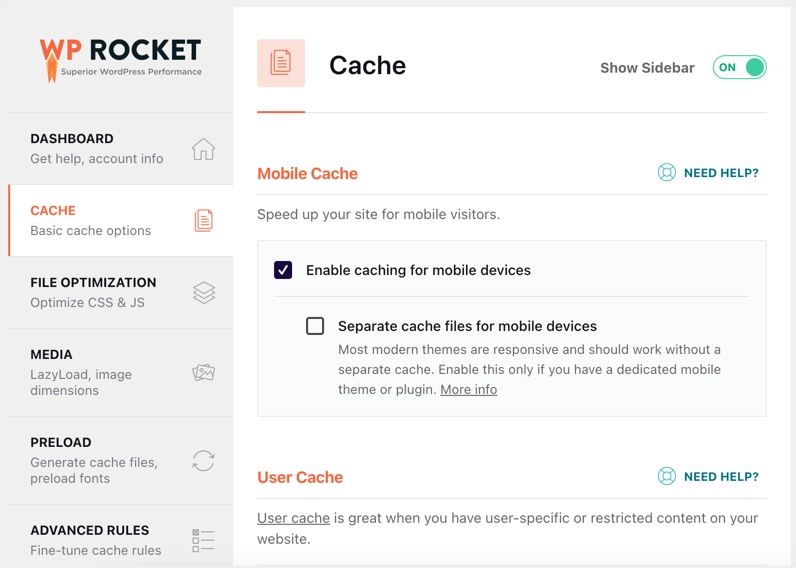Click the Preload refresh arrows icon
This screenshot has height=568, width=796.
pyautogui.click(x=203, y=460)
